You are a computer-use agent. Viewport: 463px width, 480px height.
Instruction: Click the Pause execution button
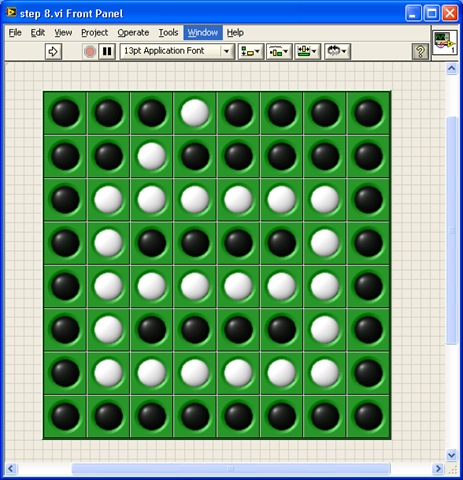pyautogui.click(x=107, y=52)
